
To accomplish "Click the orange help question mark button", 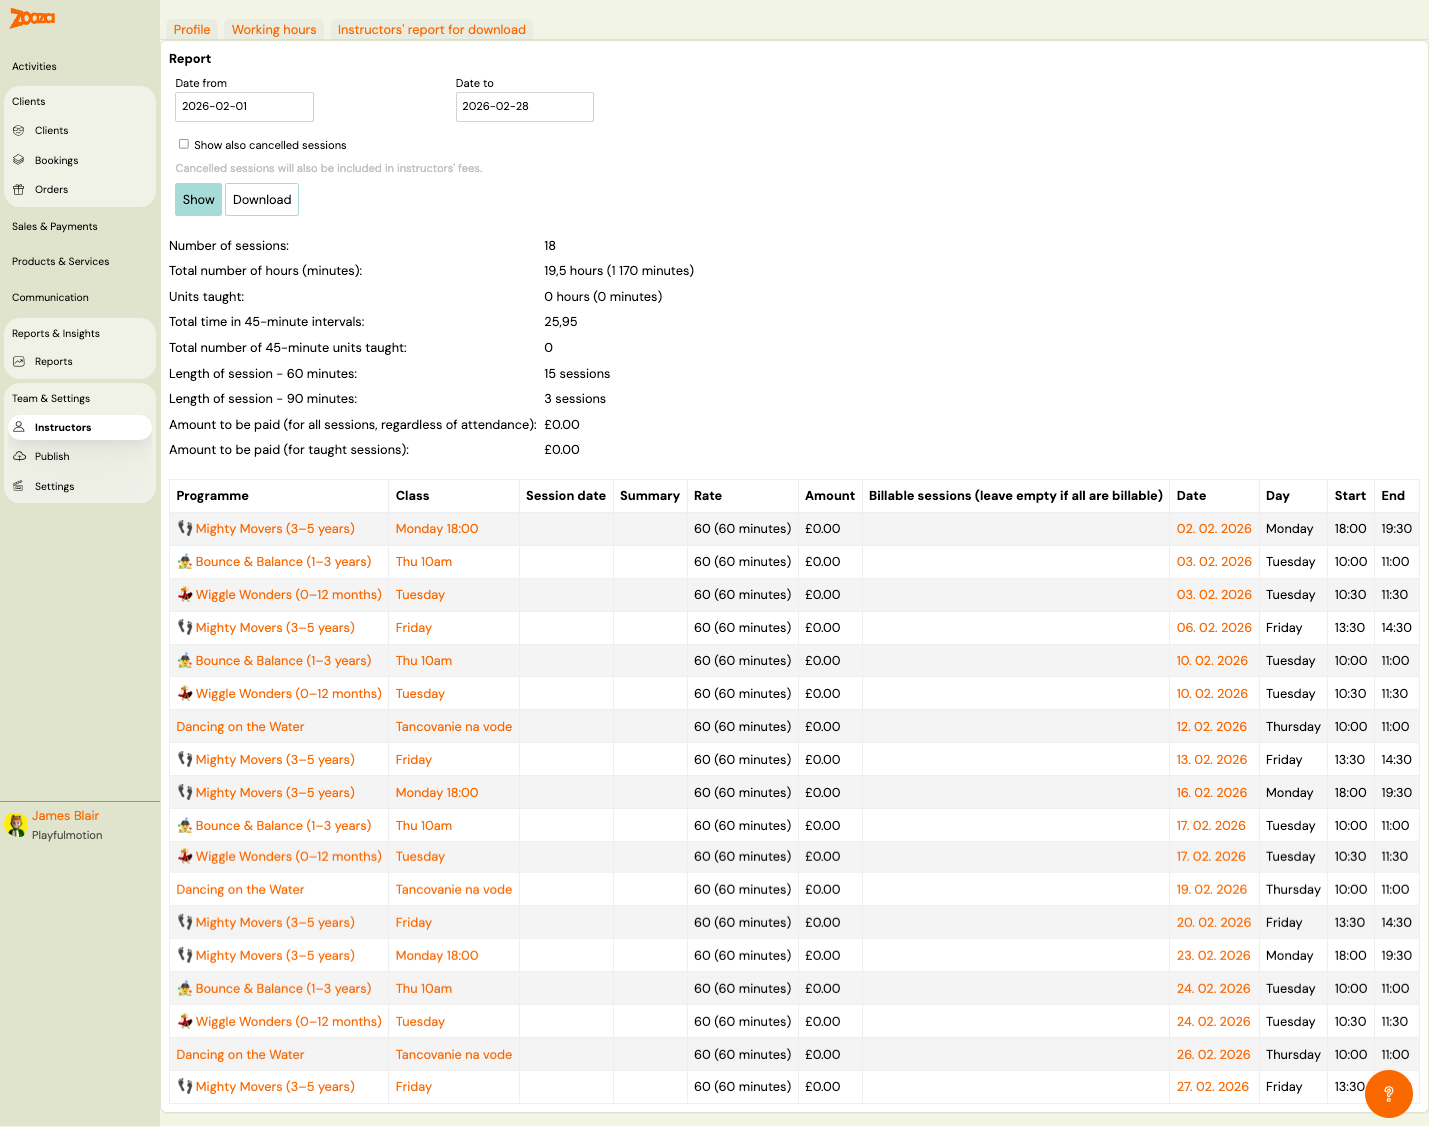I will tap(1388, 1093).
